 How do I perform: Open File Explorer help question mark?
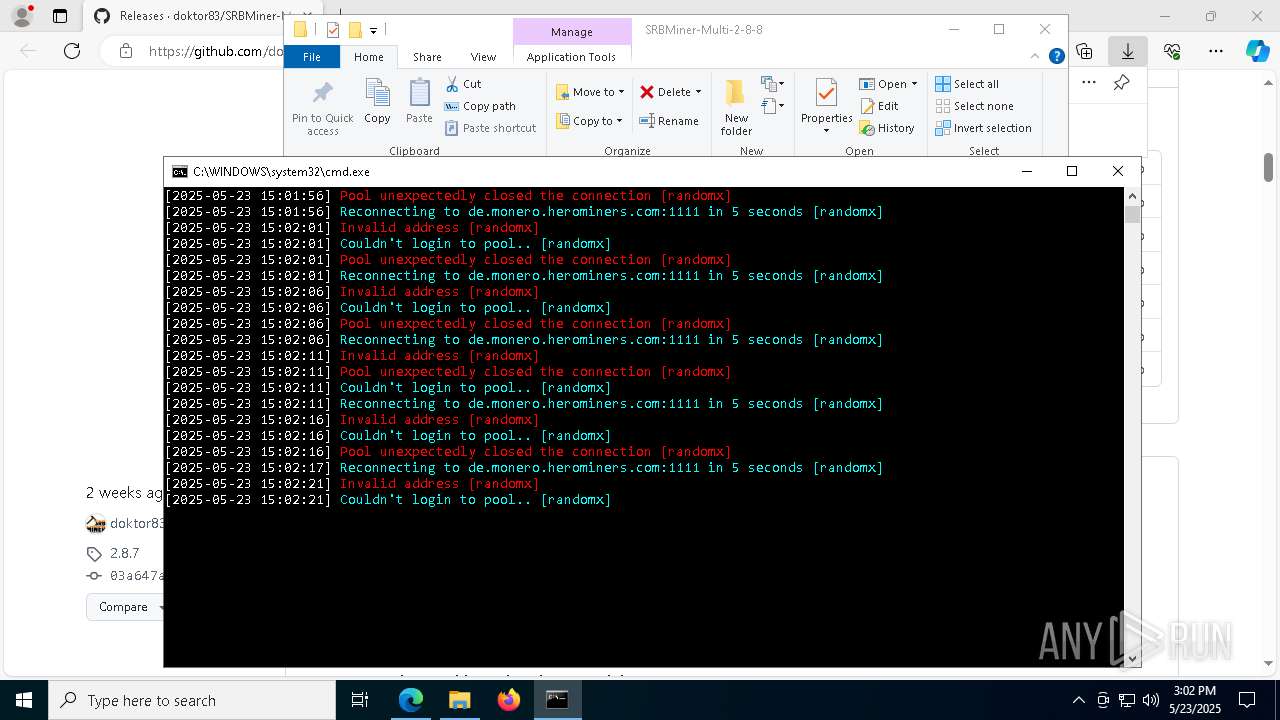click(1056, 57)
